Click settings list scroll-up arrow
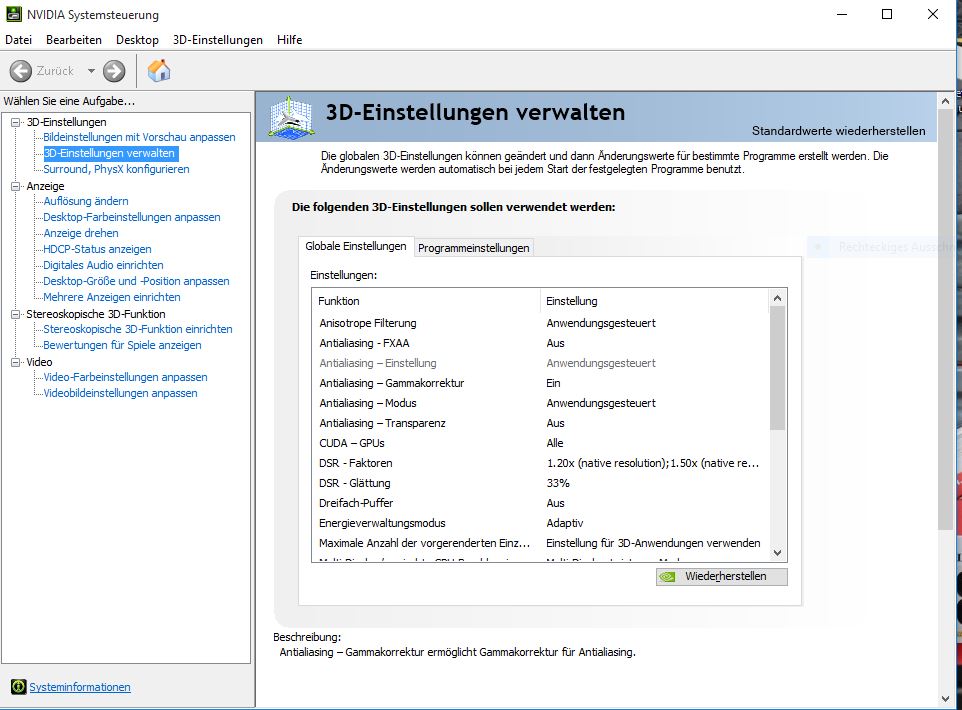 777,298
